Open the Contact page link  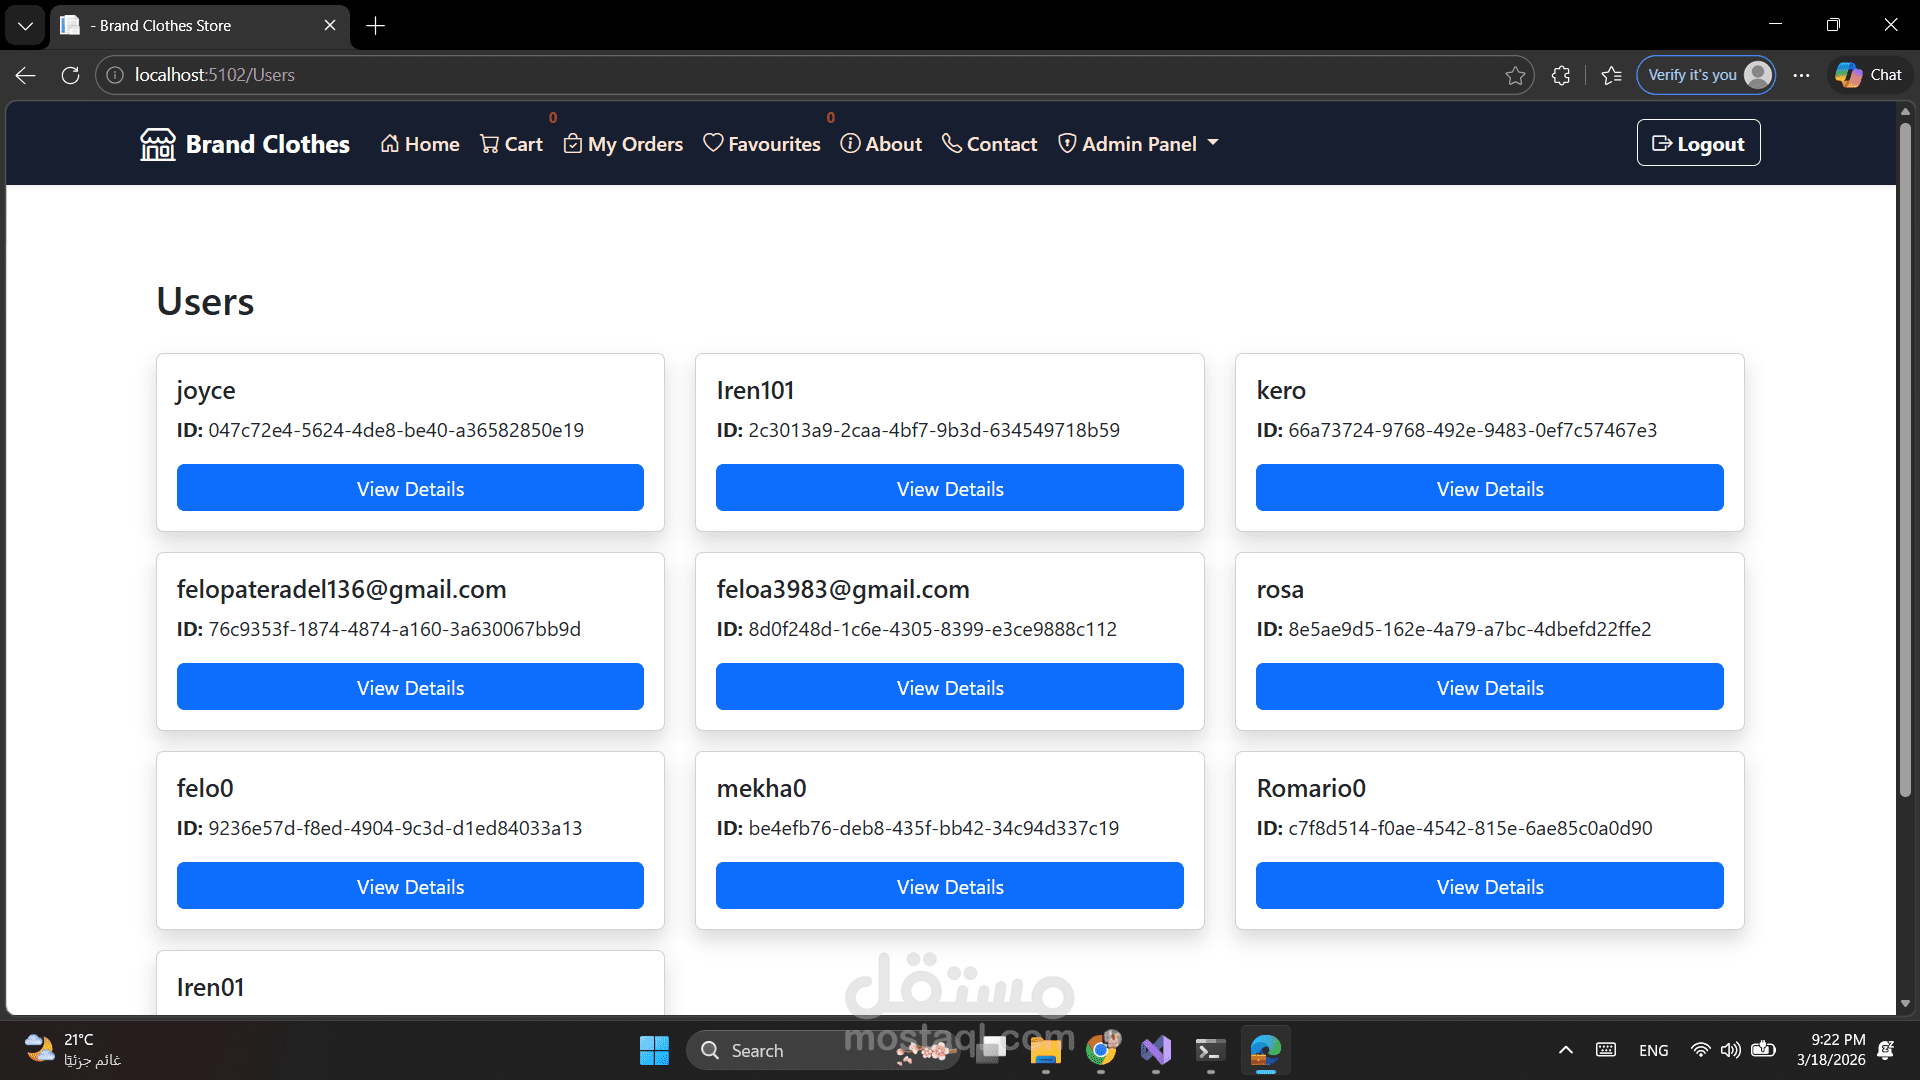point(989,144)
